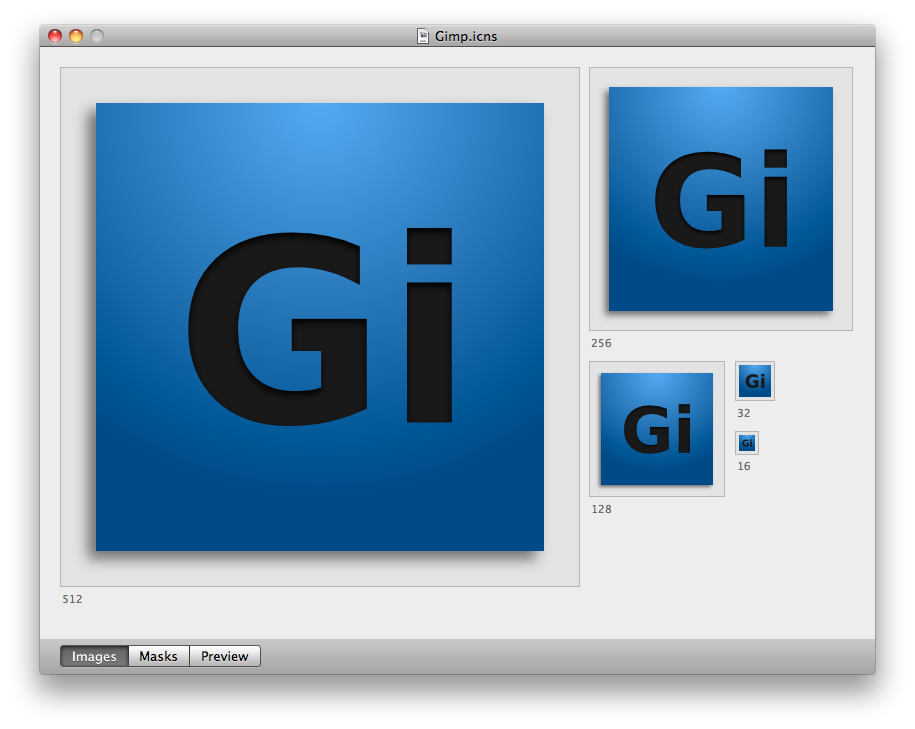Click the '256' size label
This screenshot has width=915, height=729.
(600, 343)
